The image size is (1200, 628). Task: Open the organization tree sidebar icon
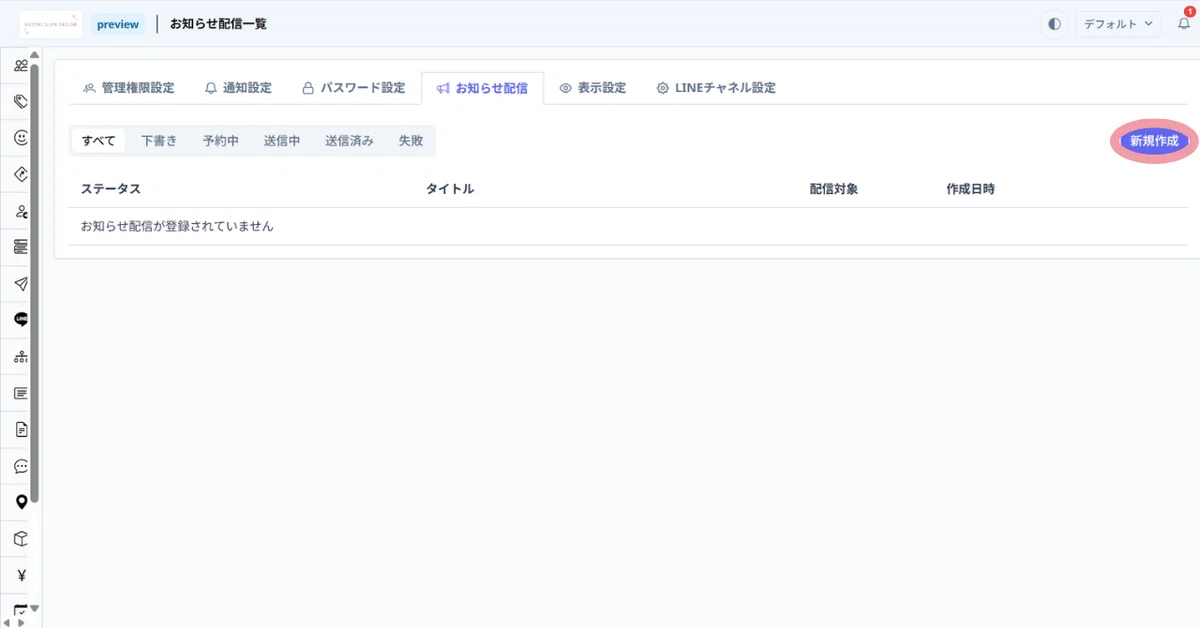(21, 357)
